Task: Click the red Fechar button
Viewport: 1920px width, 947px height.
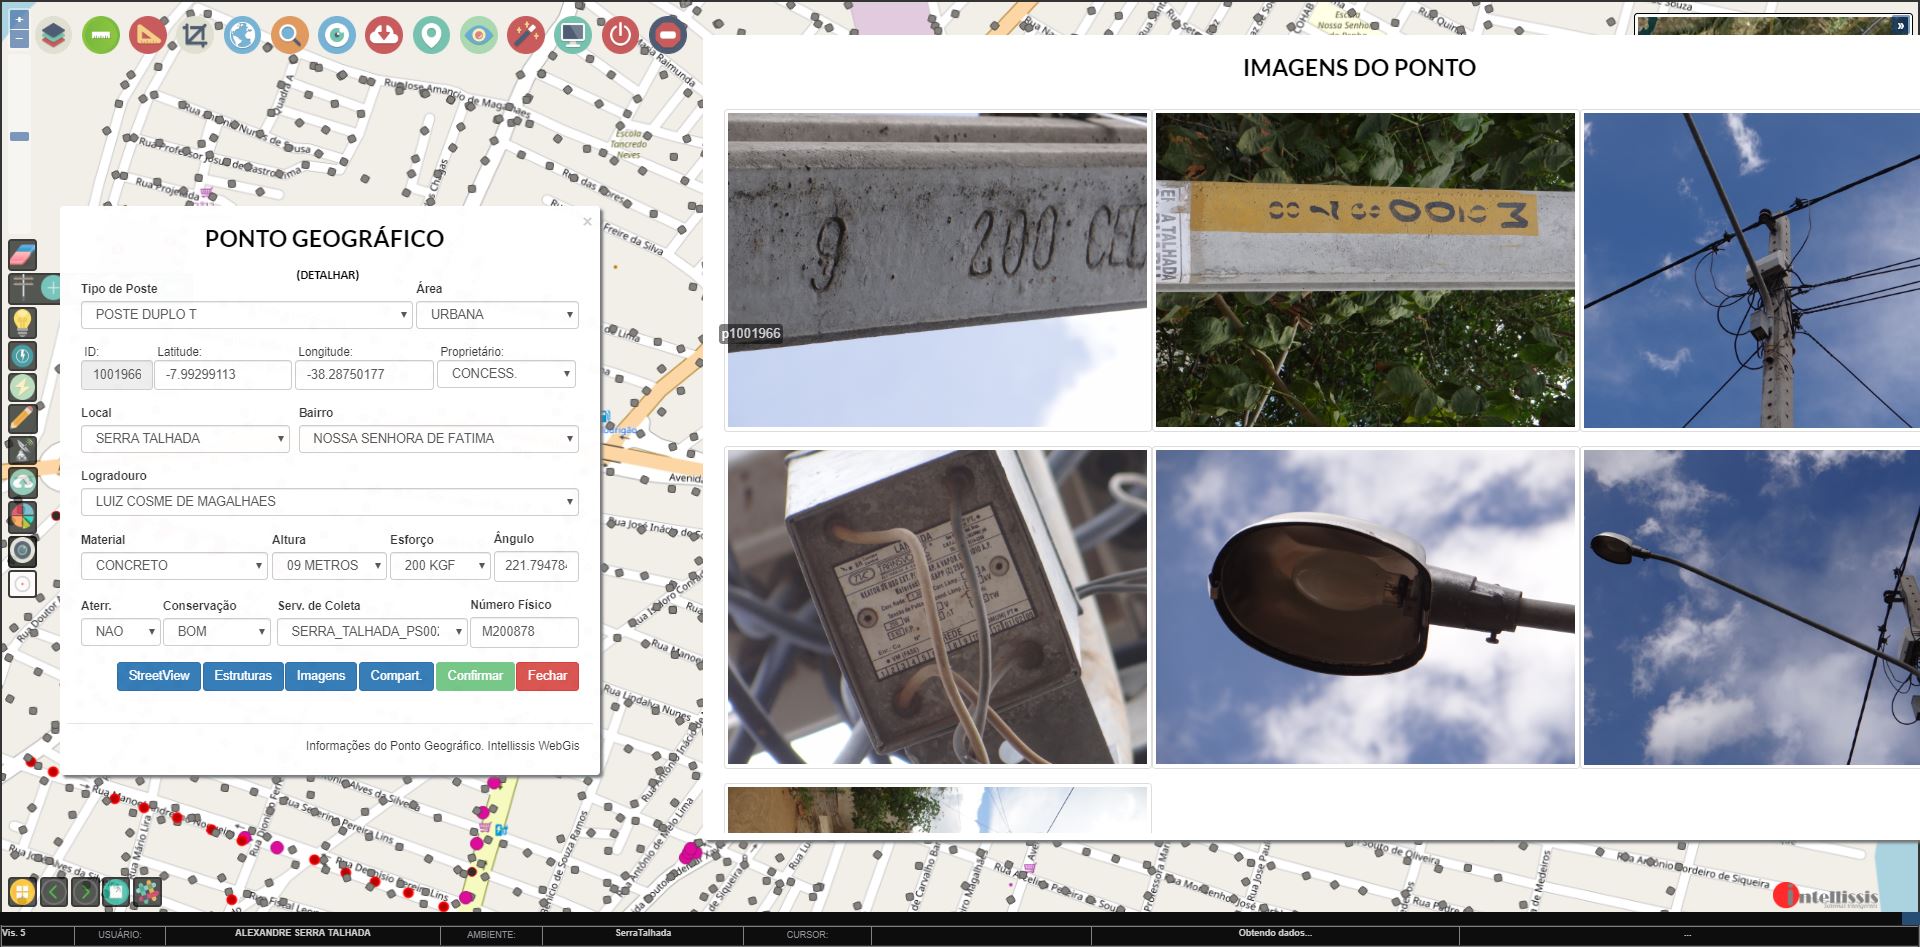Action: coord(547,676)
